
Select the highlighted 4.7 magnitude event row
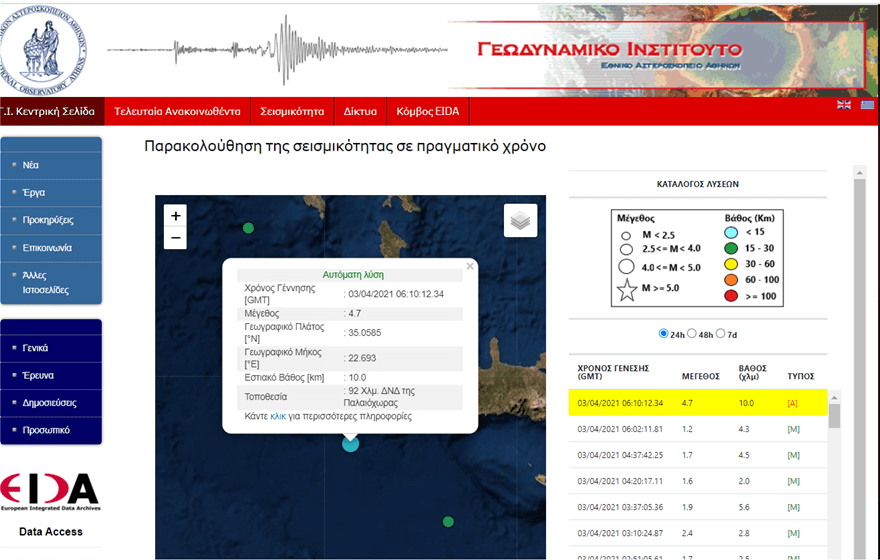click(697, 402)
